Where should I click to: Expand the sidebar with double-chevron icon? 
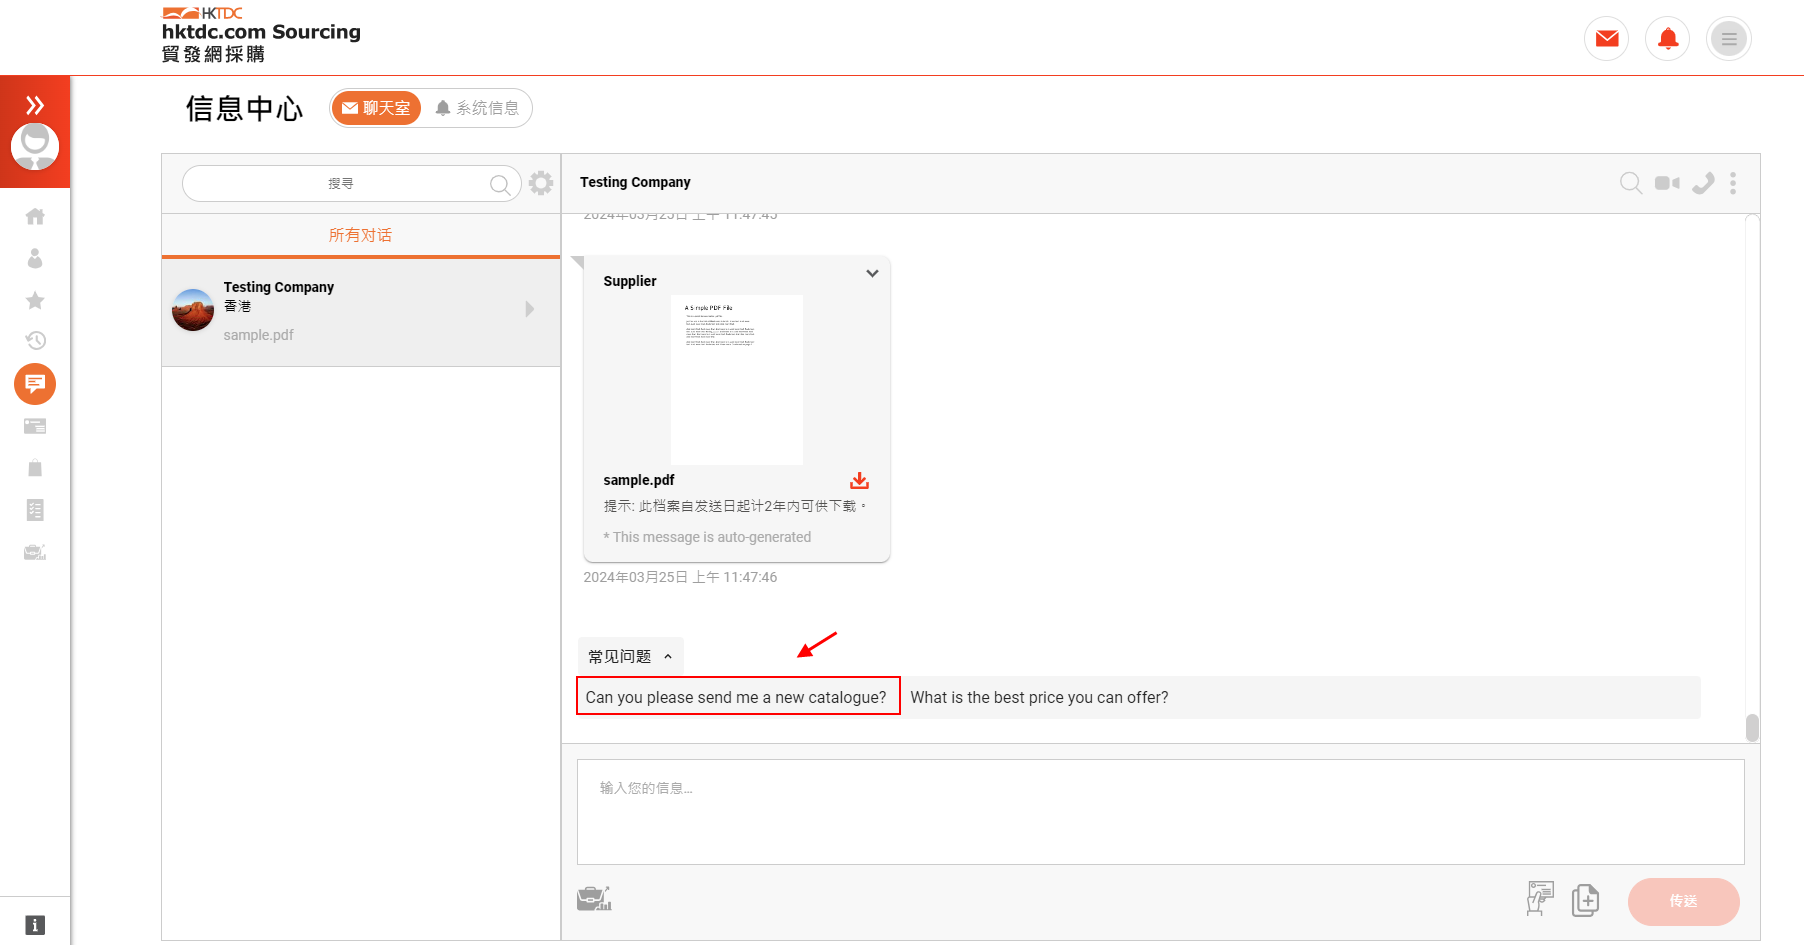coord(35,105)
